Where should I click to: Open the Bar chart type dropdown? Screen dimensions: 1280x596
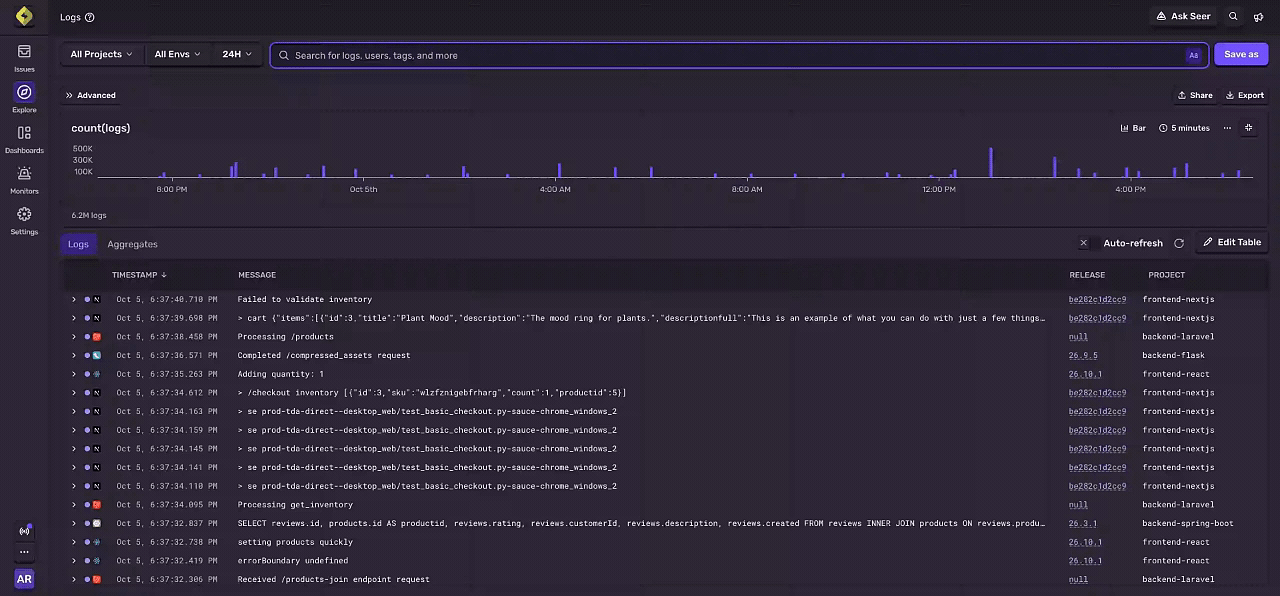click(x=1133, y=128)
